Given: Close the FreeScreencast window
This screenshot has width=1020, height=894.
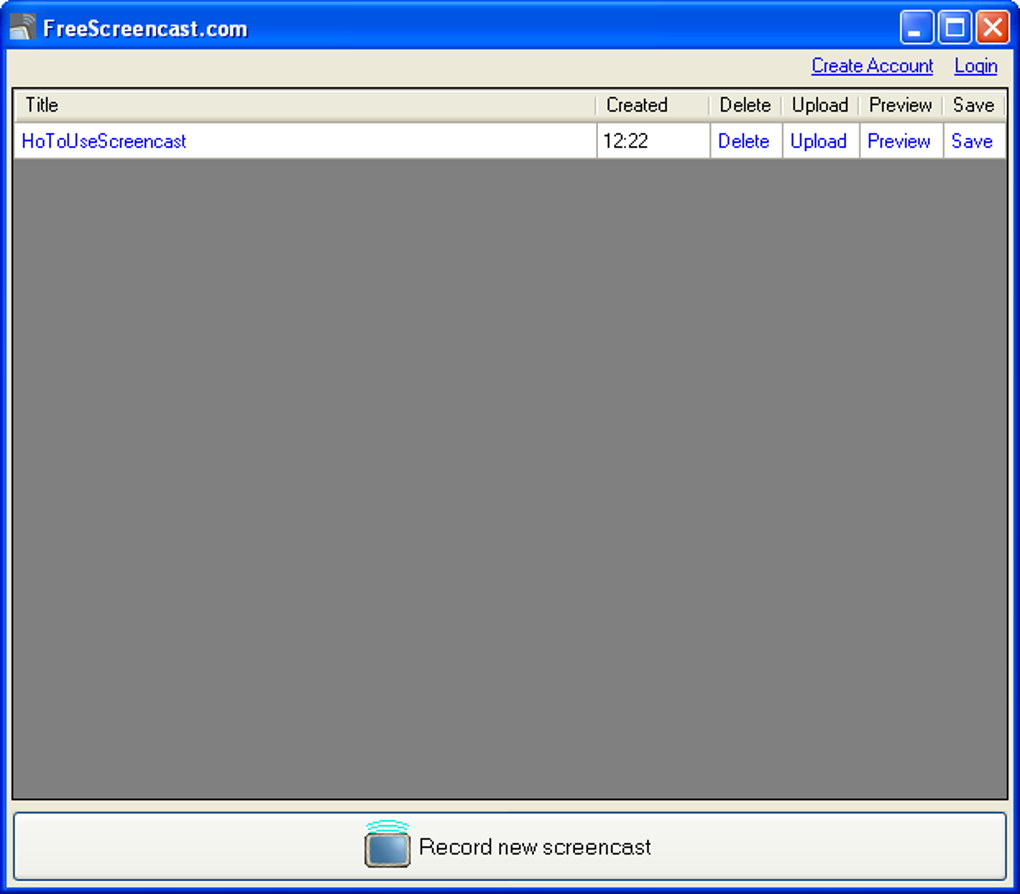Looking at the screenshot, I should [x=993, y=28].
